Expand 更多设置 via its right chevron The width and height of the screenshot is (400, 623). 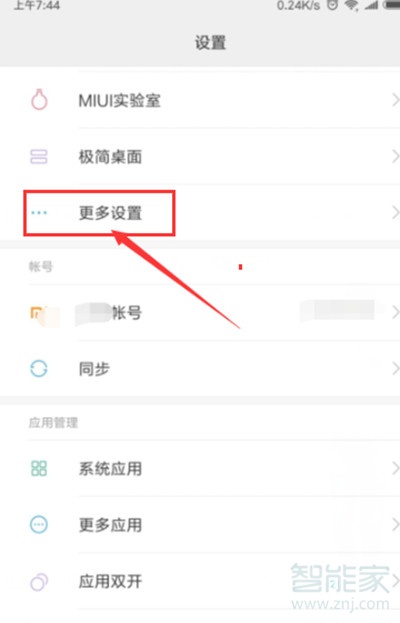point(395,213)
